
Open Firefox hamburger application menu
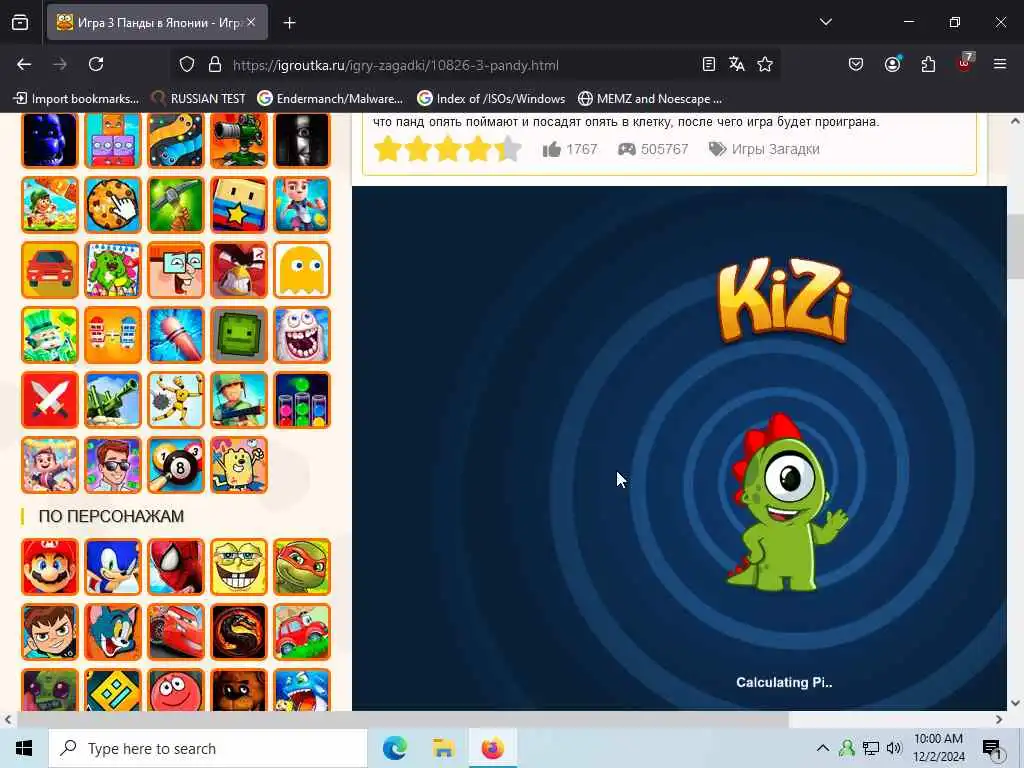(x=1000, y=64)
